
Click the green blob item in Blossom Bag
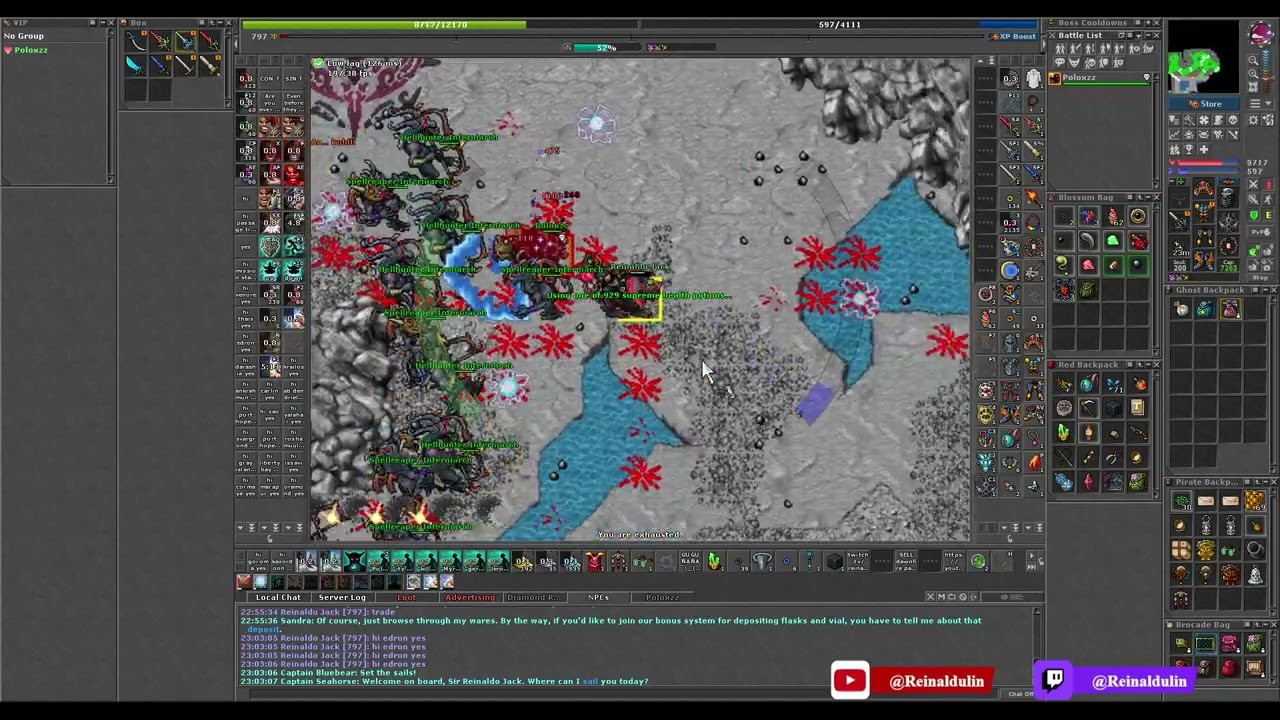(x=1113, y=241)
